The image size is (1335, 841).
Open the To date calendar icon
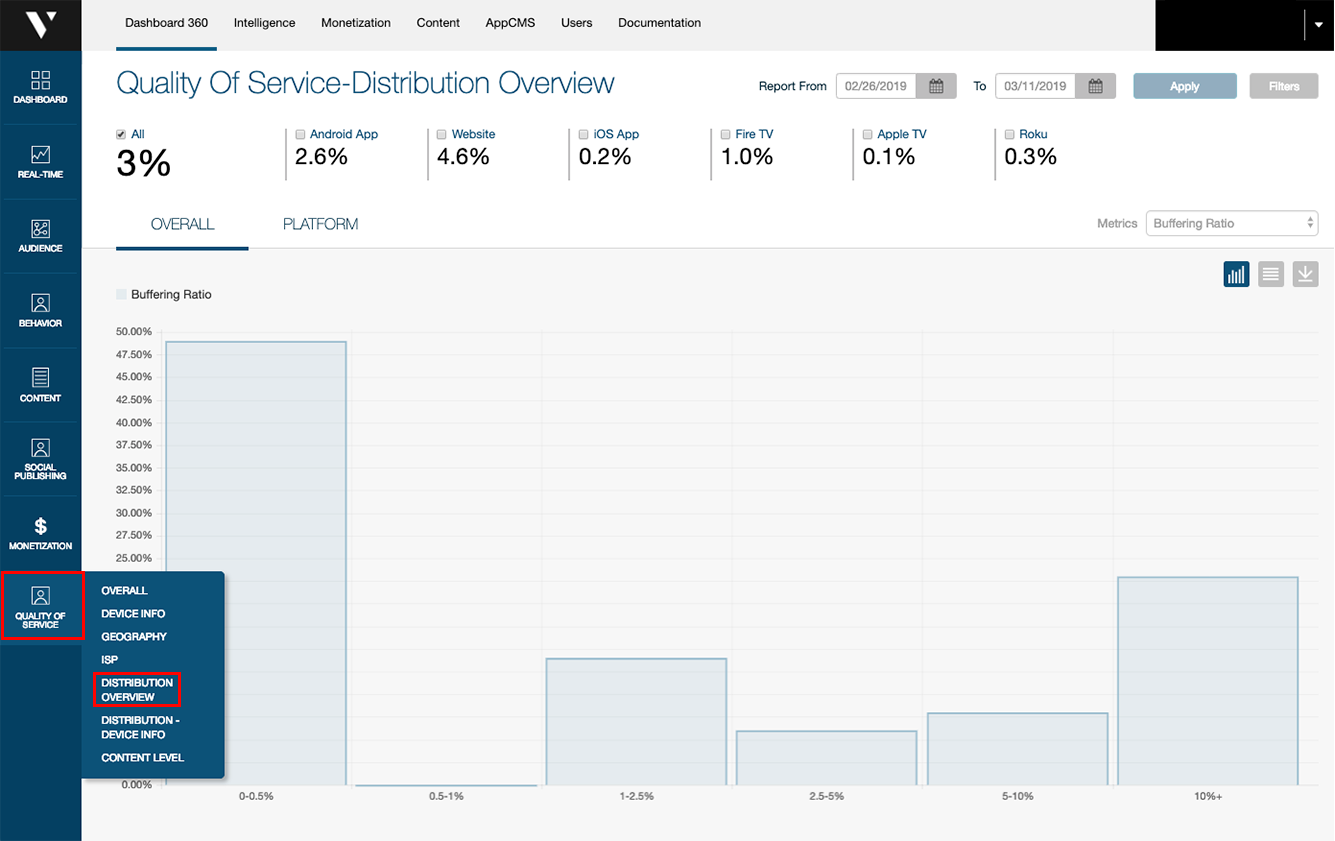[1095, 86]
